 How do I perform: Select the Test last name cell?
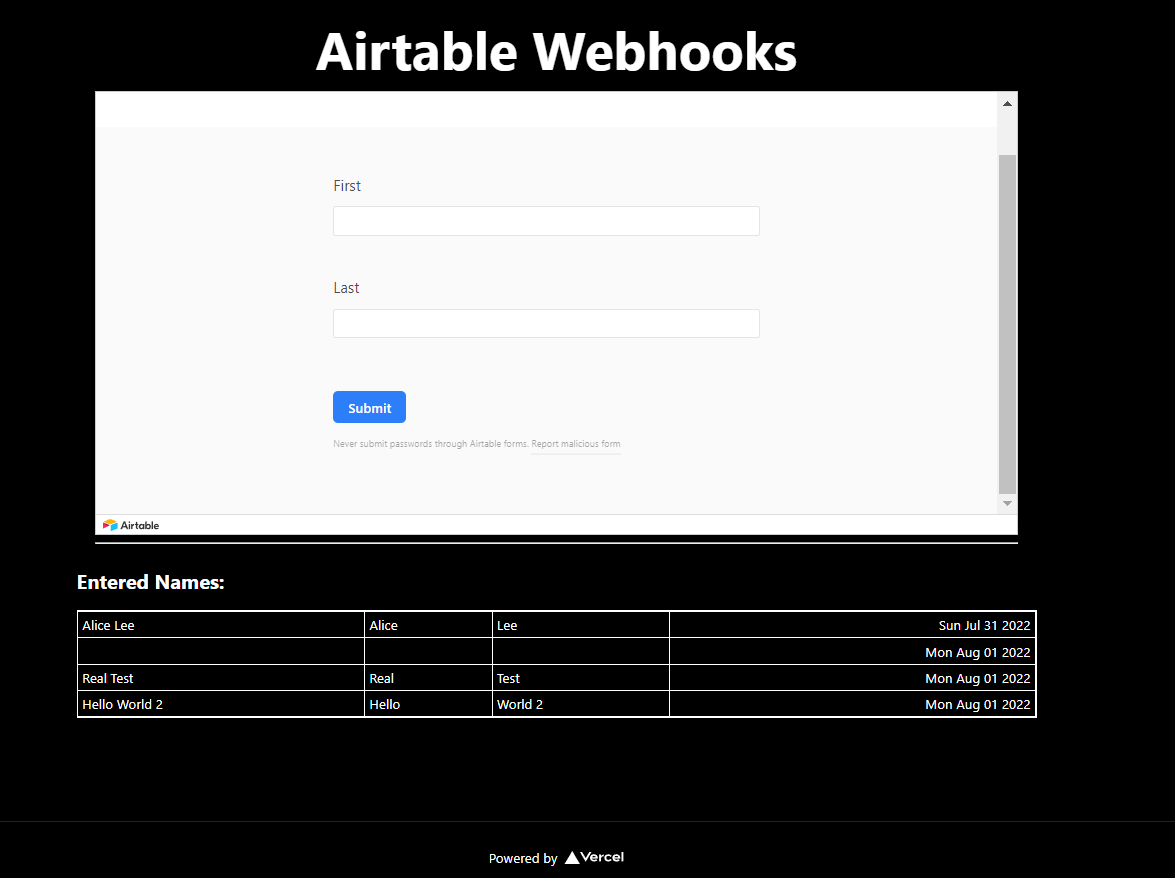click(581, 678)
